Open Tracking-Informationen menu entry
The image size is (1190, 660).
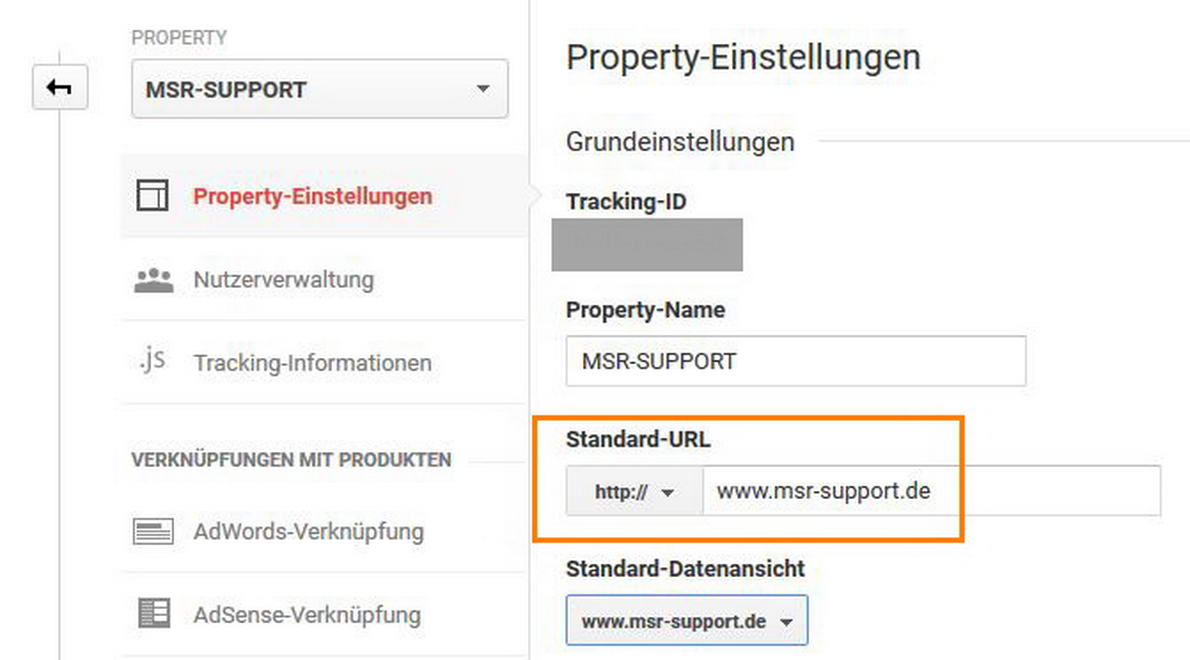click(x=312, y=362)
